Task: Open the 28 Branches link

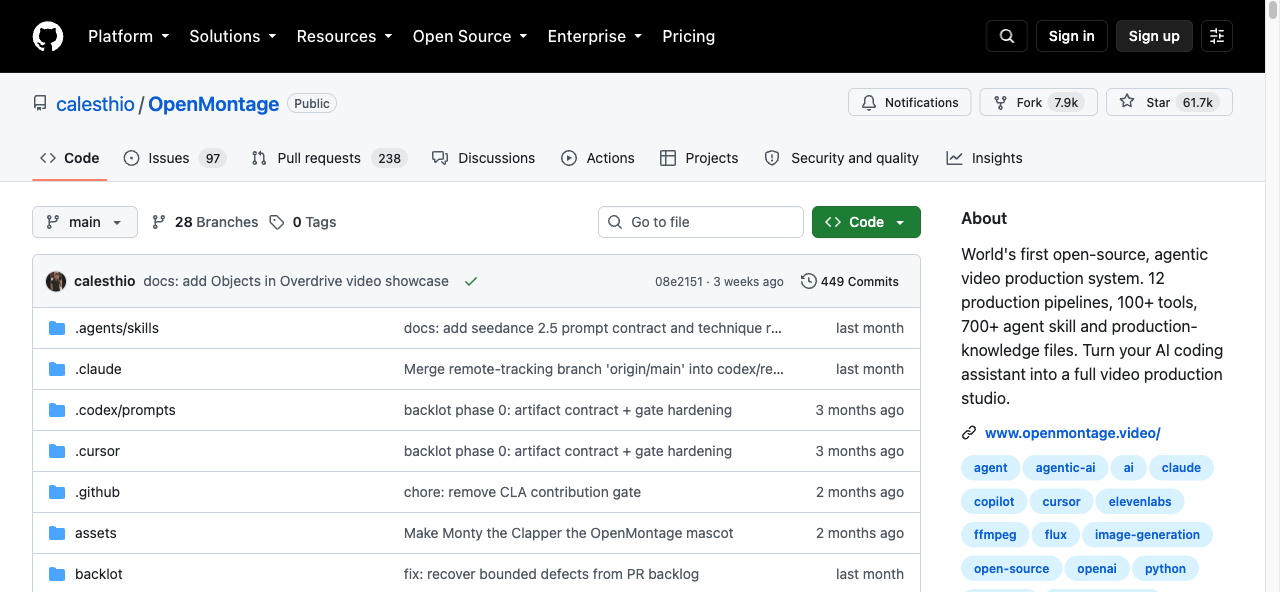Action: tap(205, 222)
